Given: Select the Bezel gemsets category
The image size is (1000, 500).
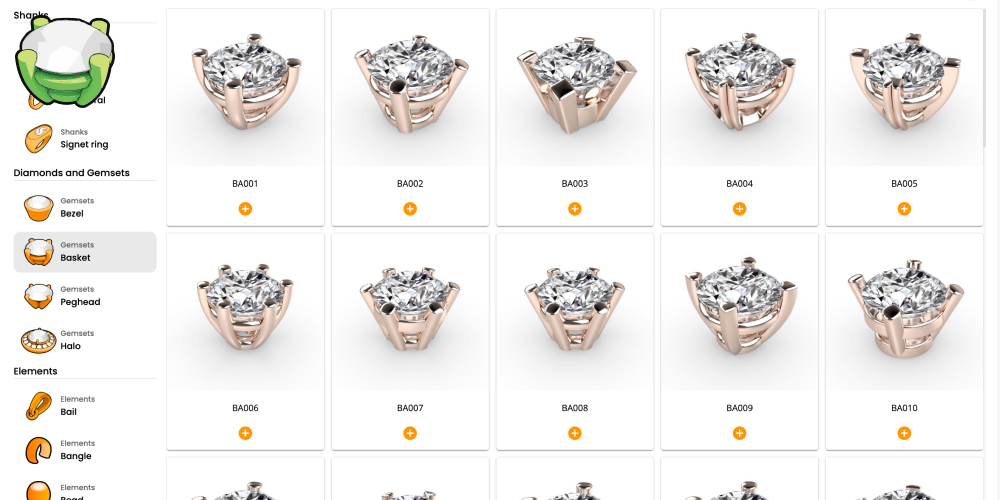Looking at the screenshot, I should 85,207.
